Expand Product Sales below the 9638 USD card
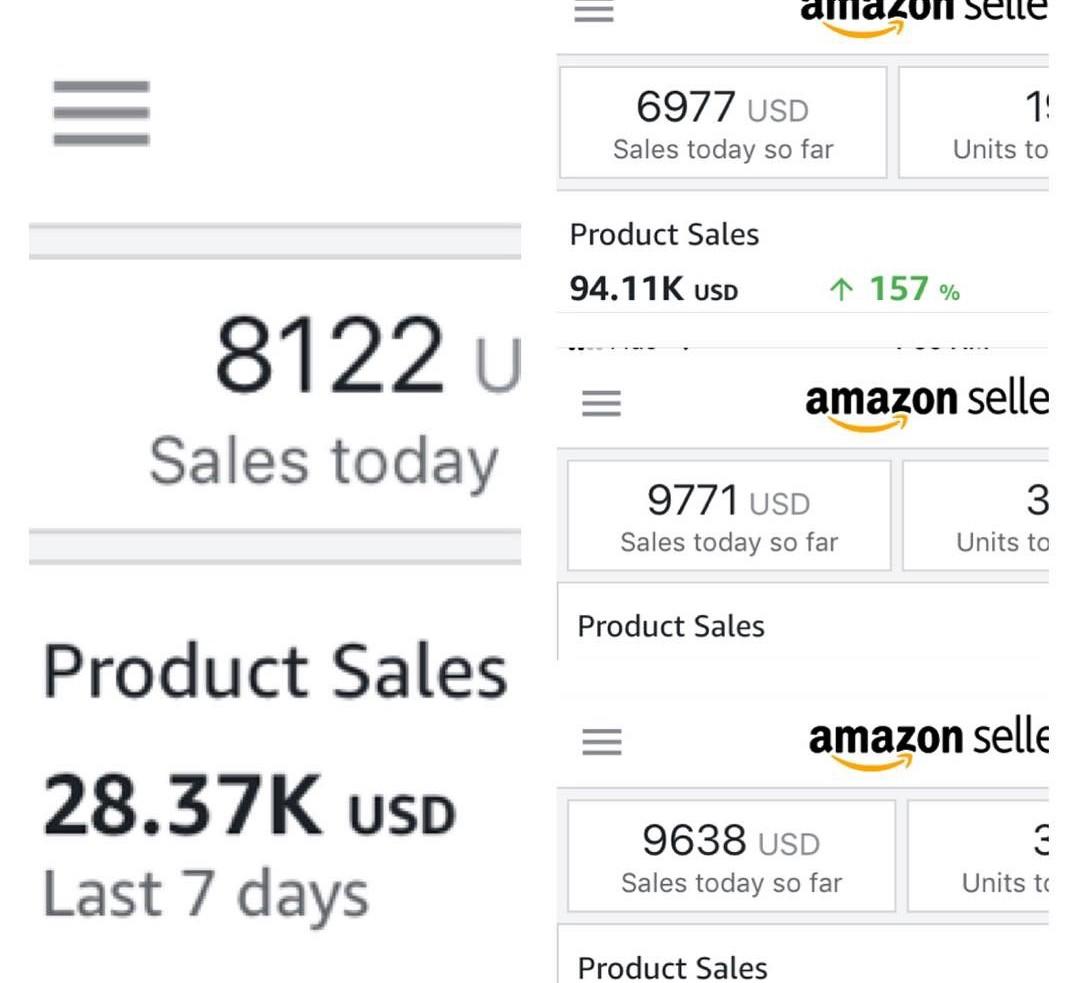1080x983 pixels. [672, 967]
